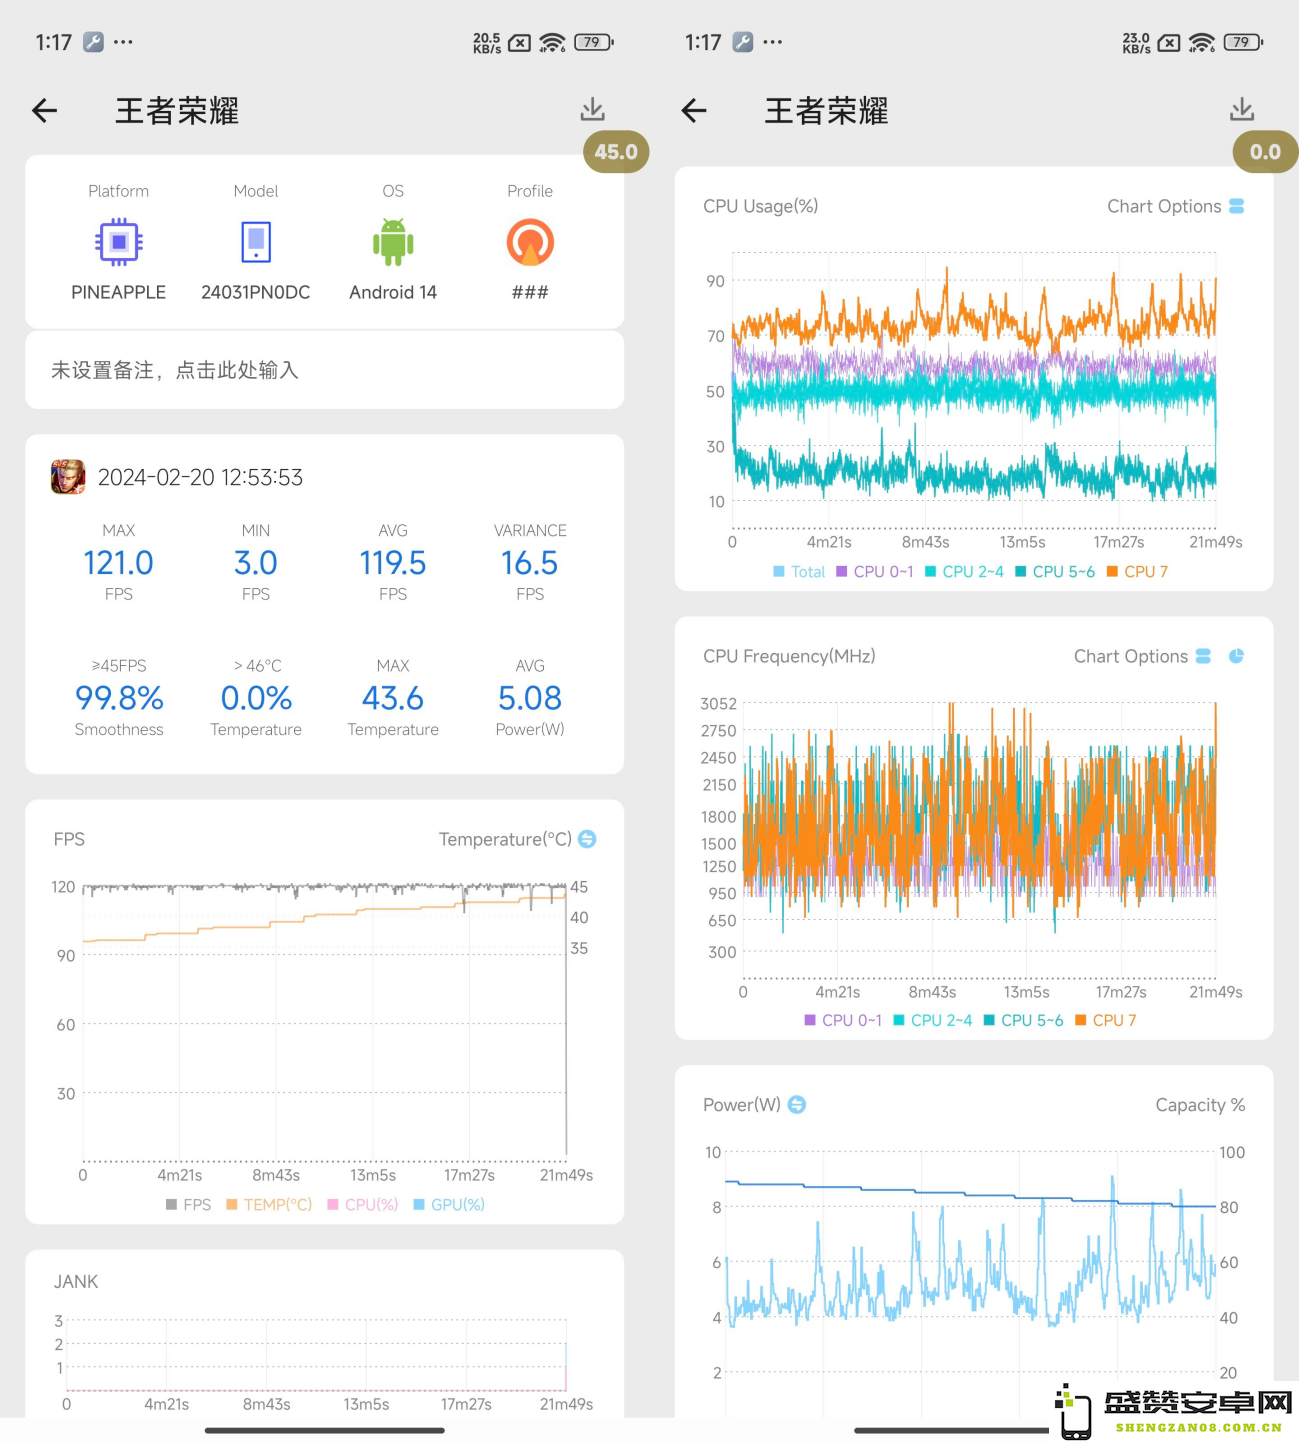
Task: Go back using left screen's back arrow
Action: point(45,110)
